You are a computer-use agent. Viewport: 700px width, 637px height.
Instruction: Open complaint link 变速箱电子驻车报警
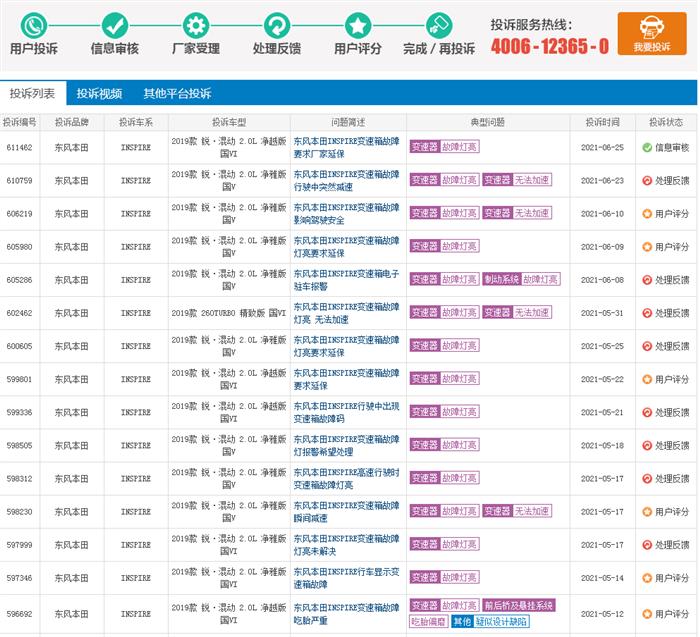point(346,279)
